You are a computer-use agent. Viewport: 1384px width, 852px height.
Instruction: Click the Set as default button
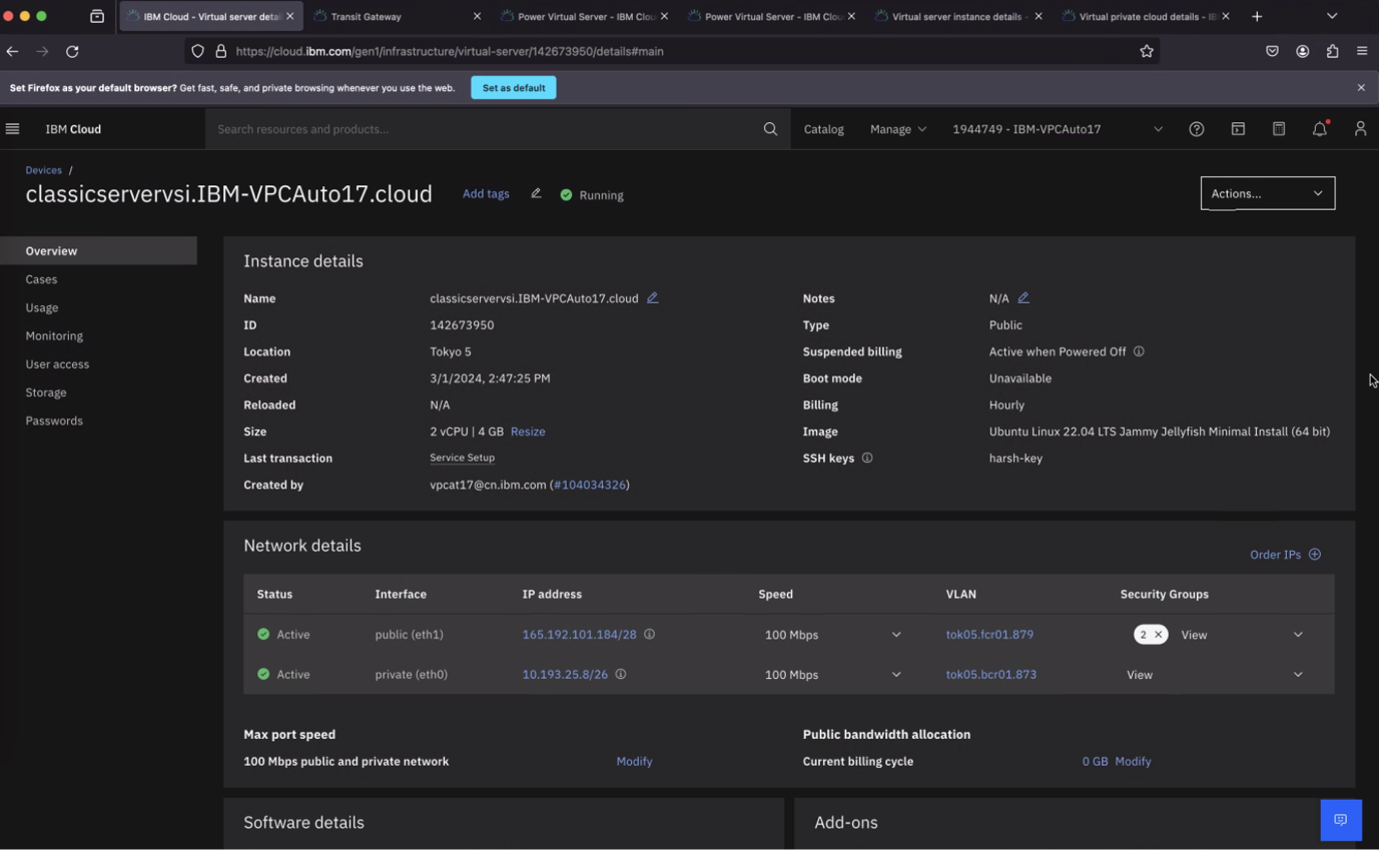pyautogui.click(x=512, y=87)
